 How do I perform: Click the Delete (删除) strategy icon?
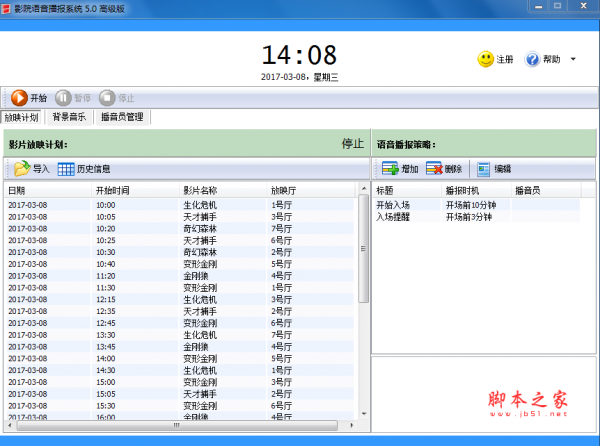434,169
